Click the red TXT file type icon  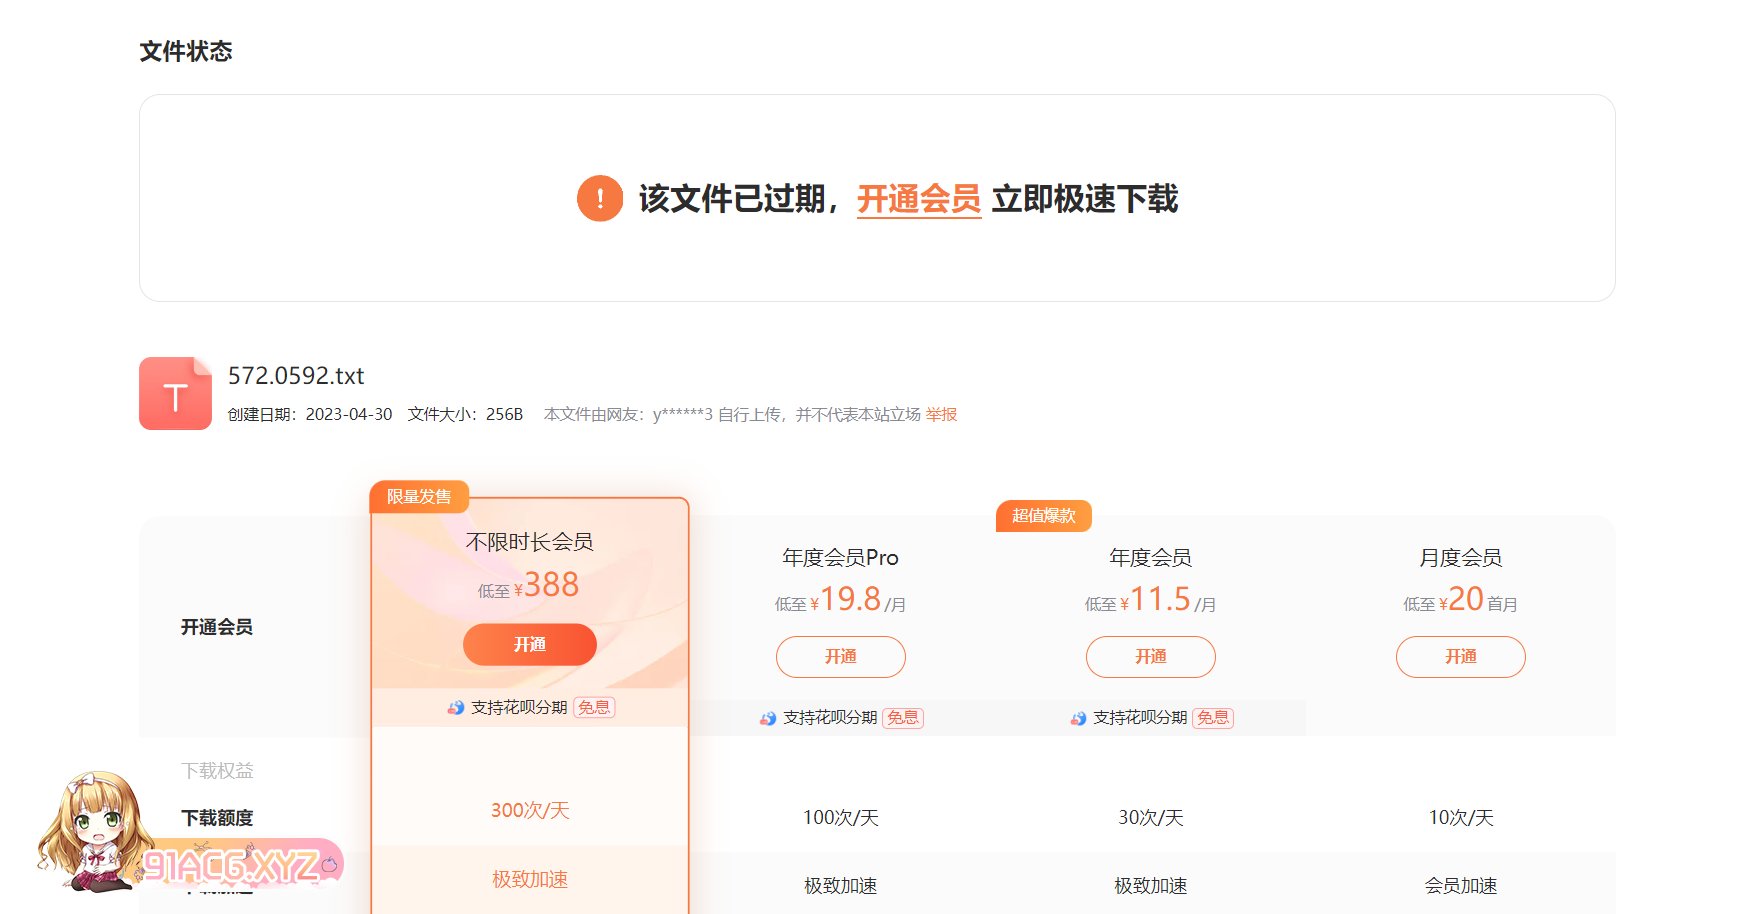(x=175, y=394)
